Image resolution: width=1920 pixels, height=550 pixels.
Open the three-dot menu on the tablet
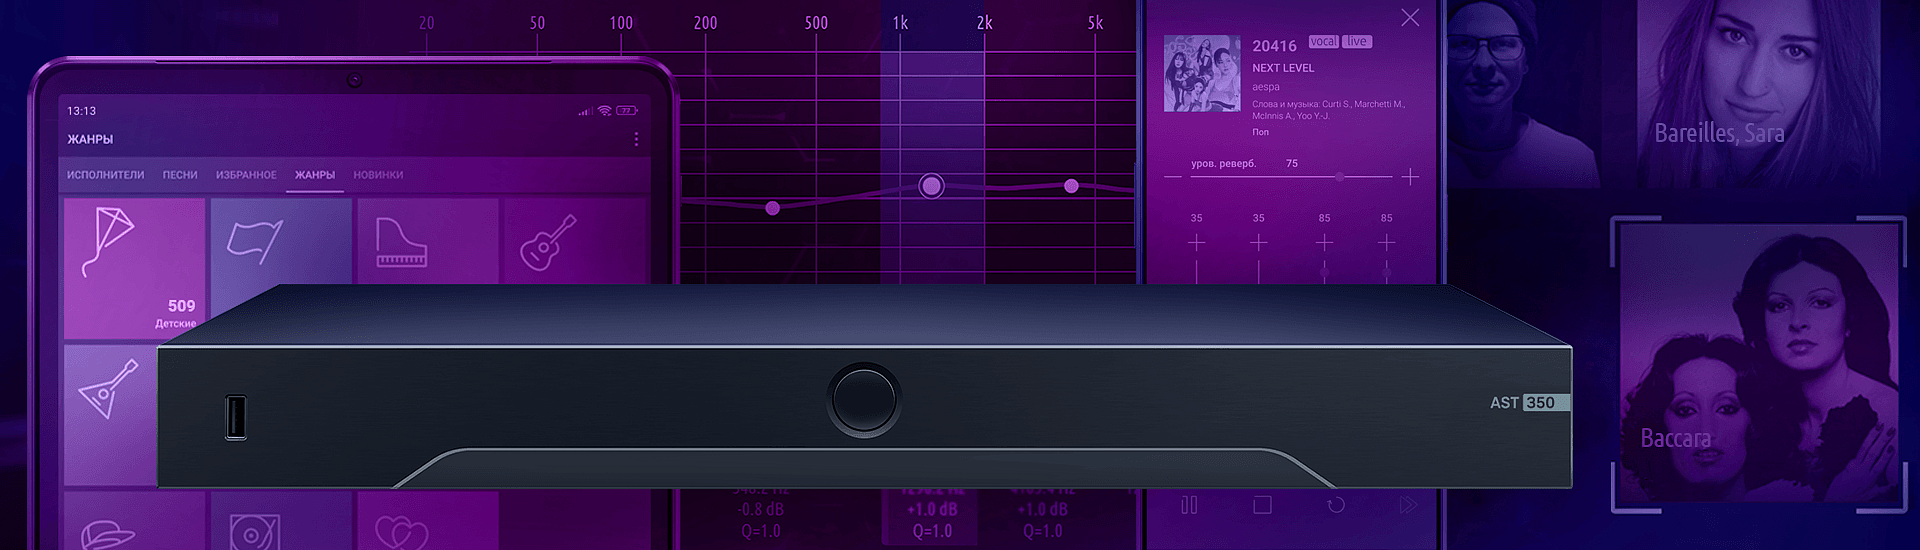click(x=636, y=140)
